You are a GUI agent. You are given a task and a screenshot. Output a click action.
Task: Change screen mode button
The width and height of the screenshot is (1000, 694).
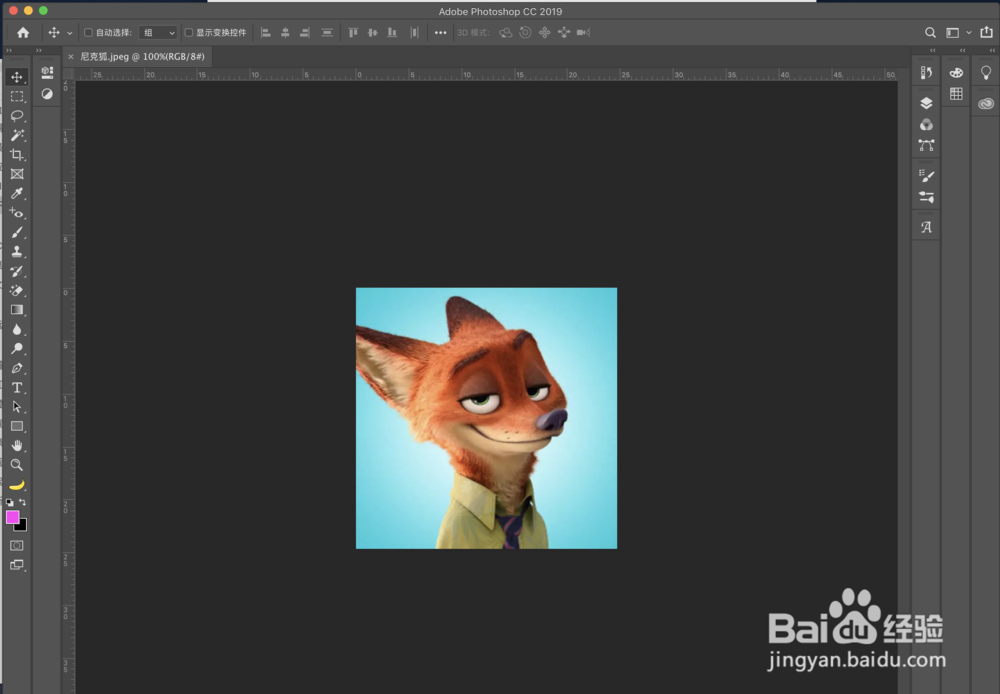pyautogui.click(x=17, y=565)
